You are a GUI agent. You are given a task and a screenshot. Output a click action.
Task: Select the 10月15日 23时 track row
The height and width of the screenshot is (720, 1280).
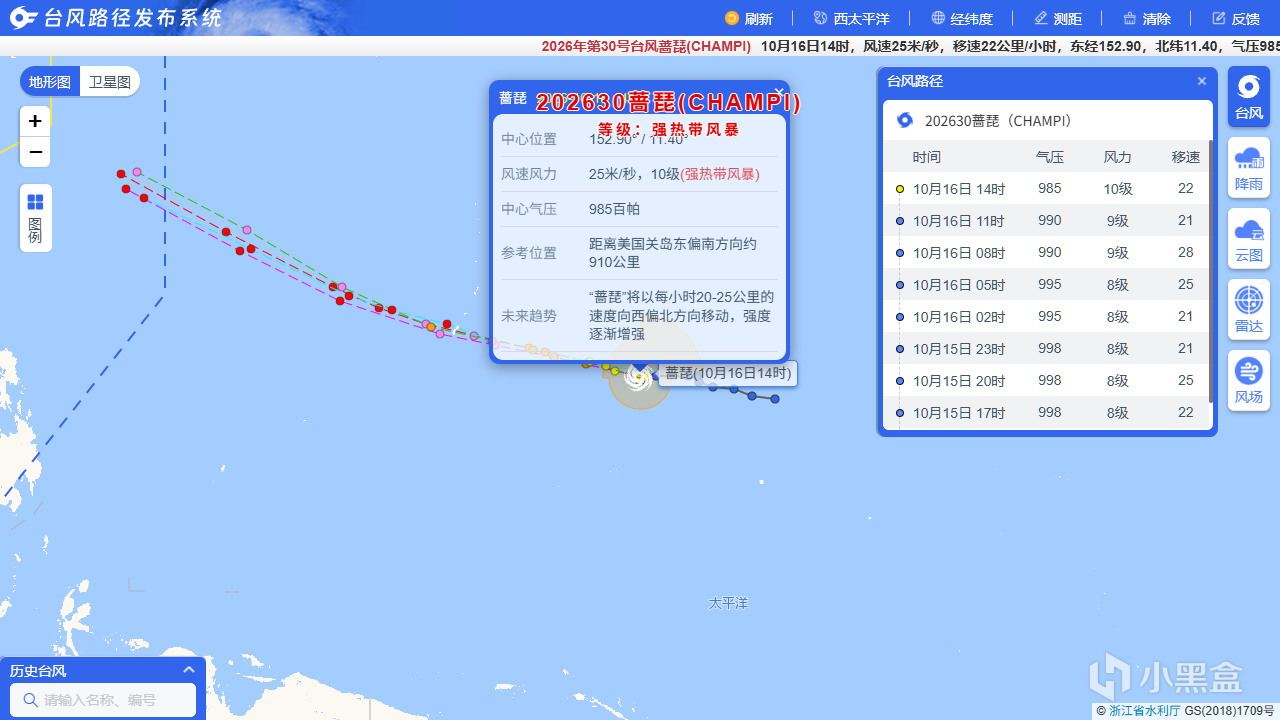[x=1046, y=348]
